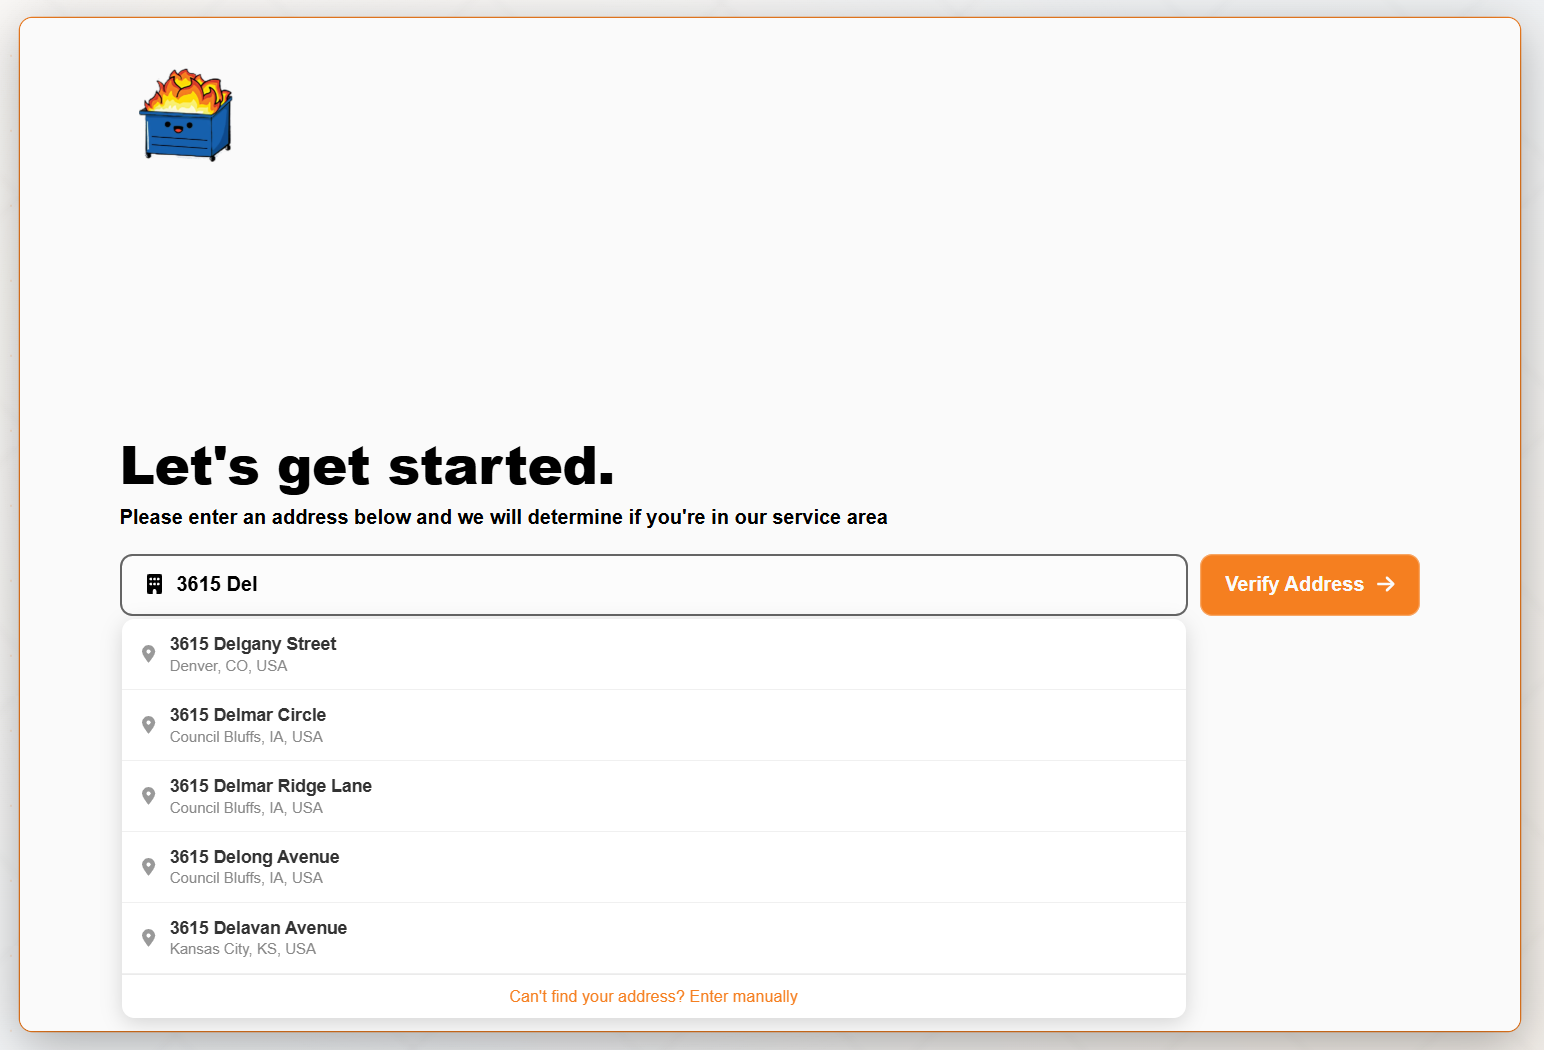The width and height of the screenshot is (1544, 1050).
Task: Click the Verify Address button
Action: (1309, 585)
